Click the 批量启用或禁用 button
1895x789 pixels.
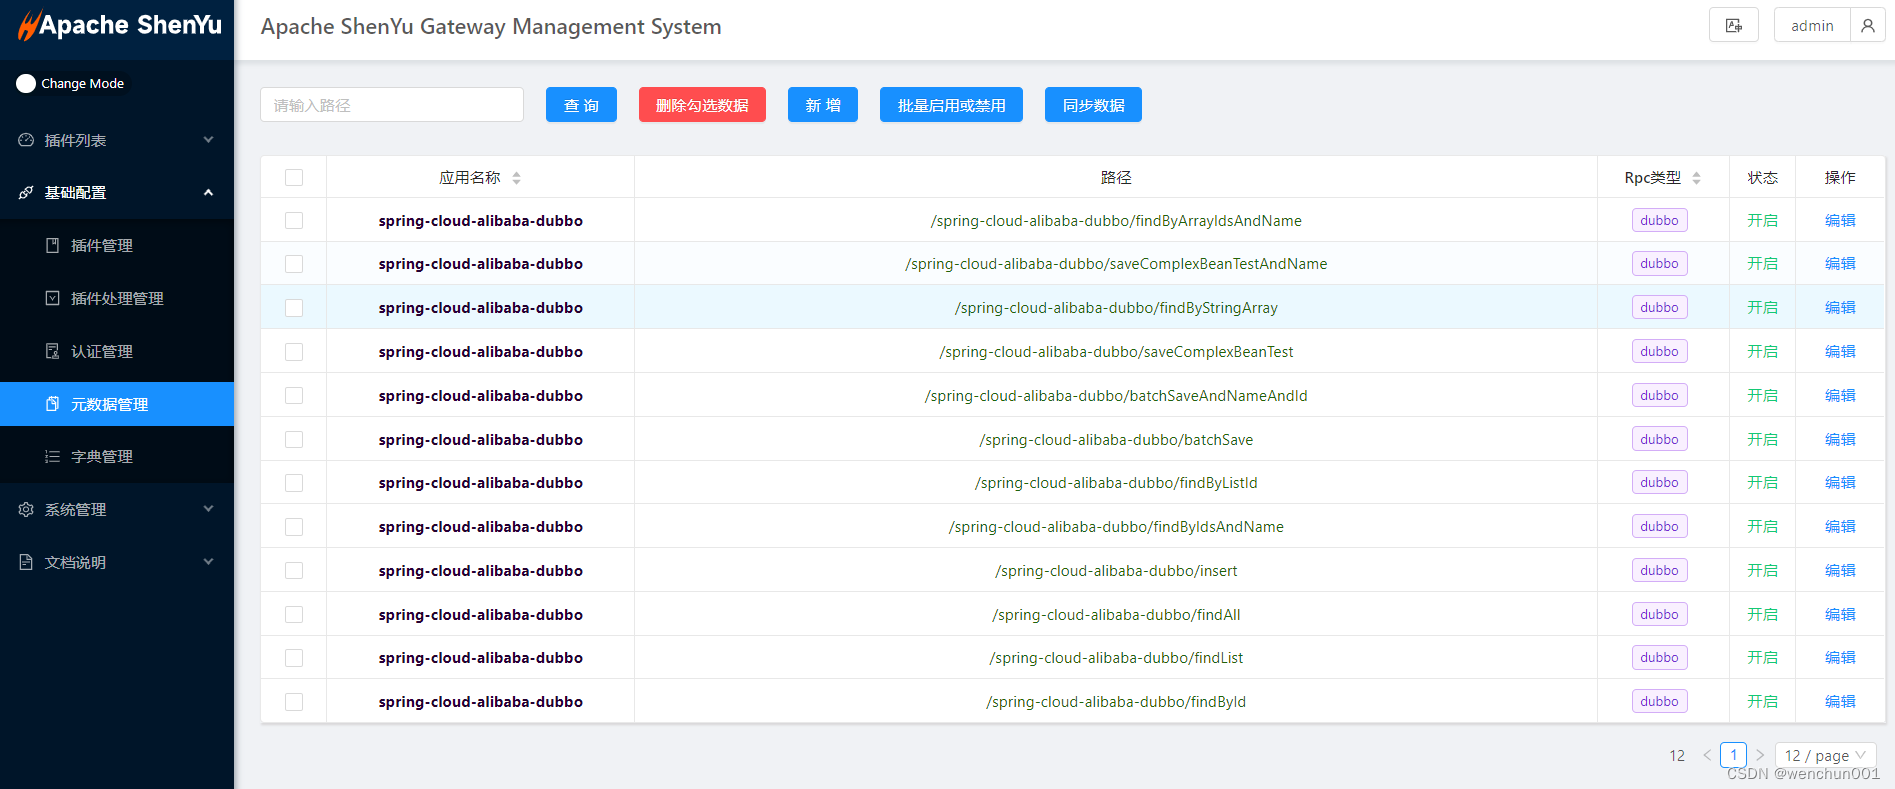[951, 105]
